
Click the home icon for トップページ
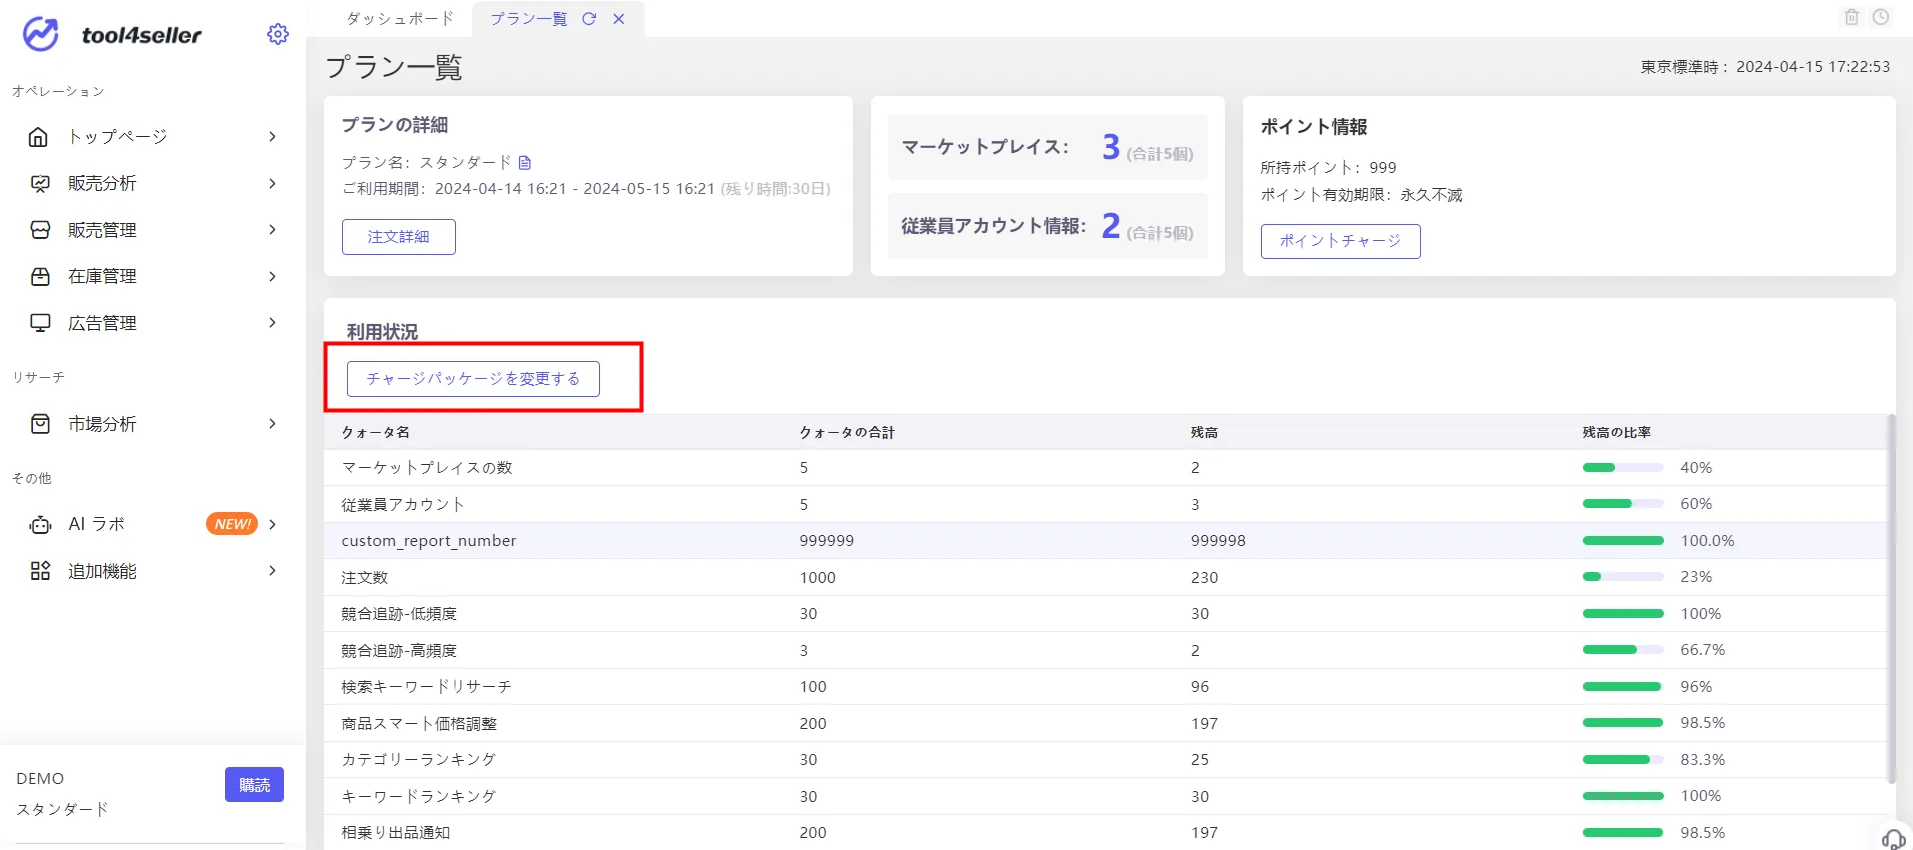[x=39, y=137]
